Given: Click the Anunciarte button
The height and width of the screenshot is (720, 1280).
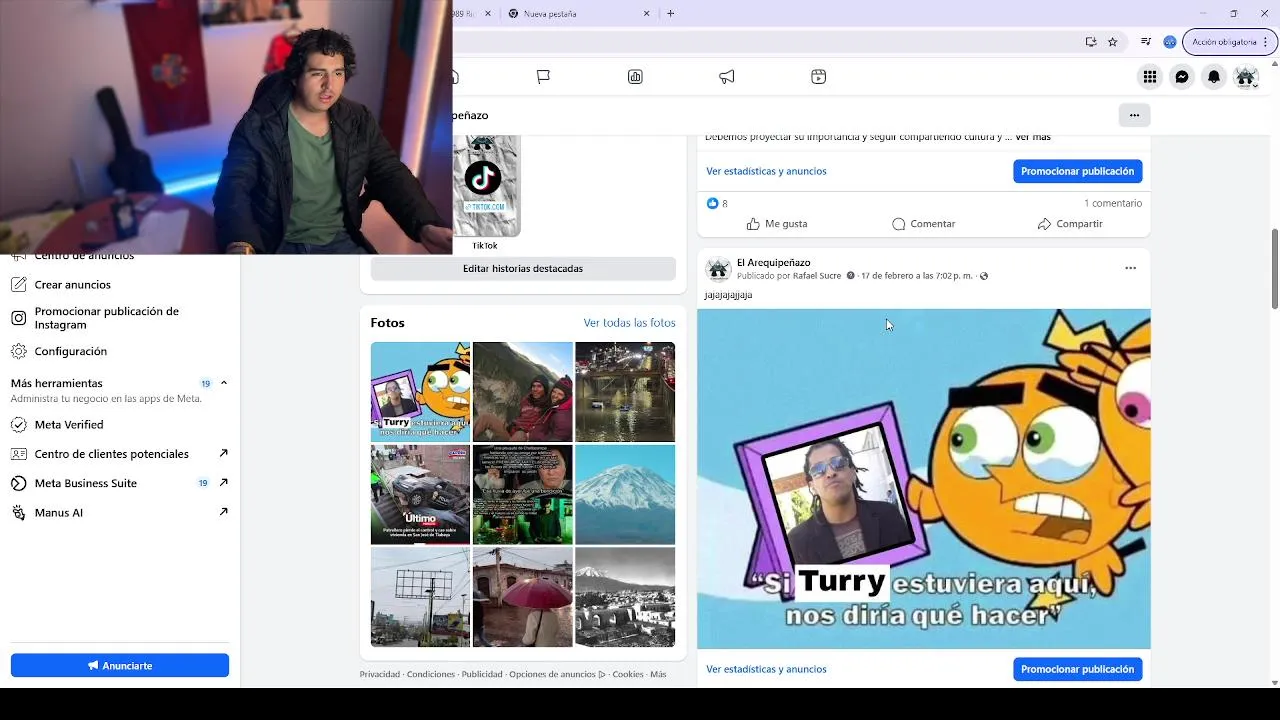Looking at the screenshot, I should coord(120,666).
